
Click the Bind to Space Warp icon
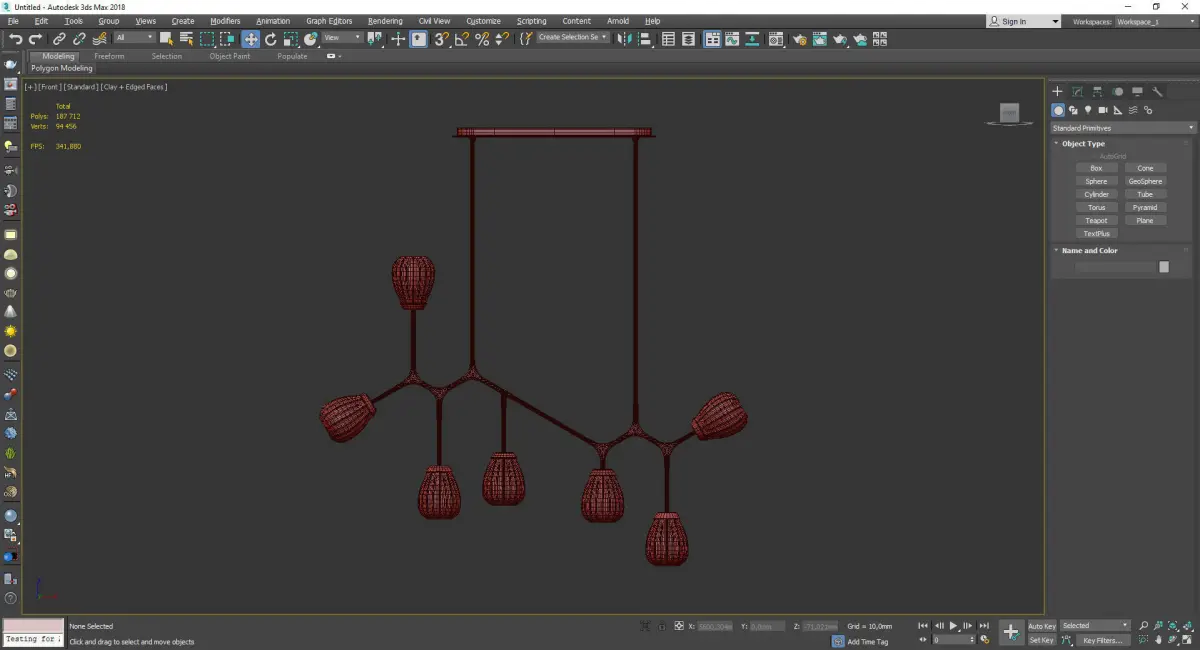100,39
